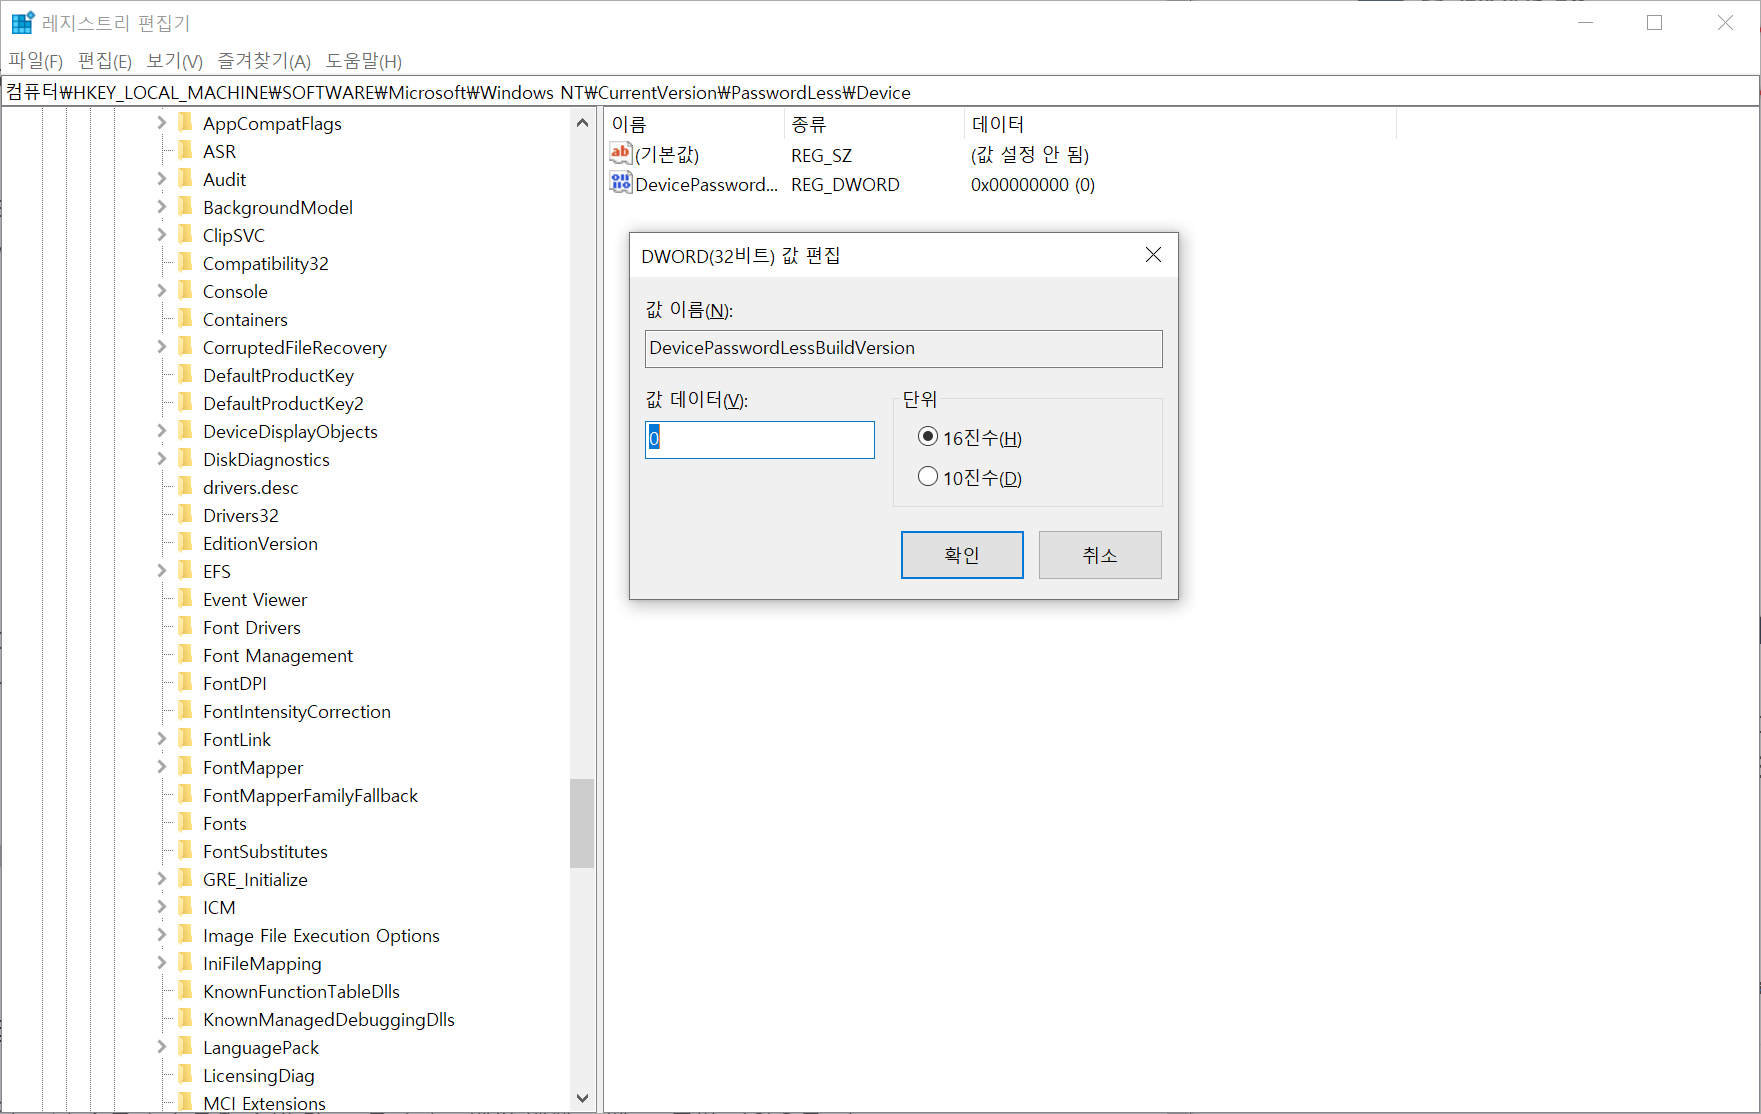Expand the GRE_Initialize tree node
Screen dimensions: 1761x1114
[x=162, y=879]
